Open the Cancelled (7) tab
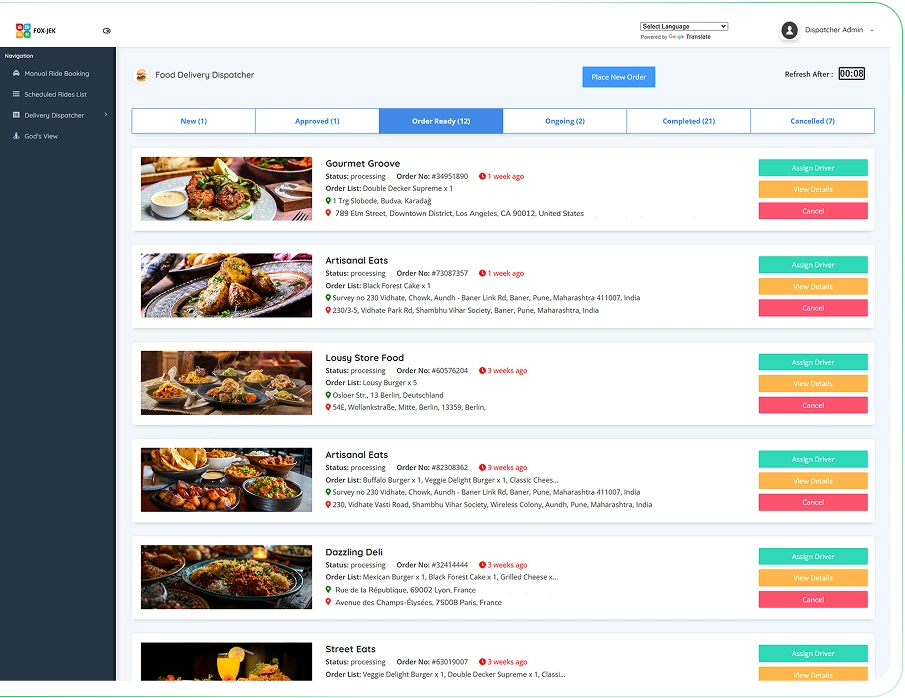905x698 pixels. tap(811, 120)
